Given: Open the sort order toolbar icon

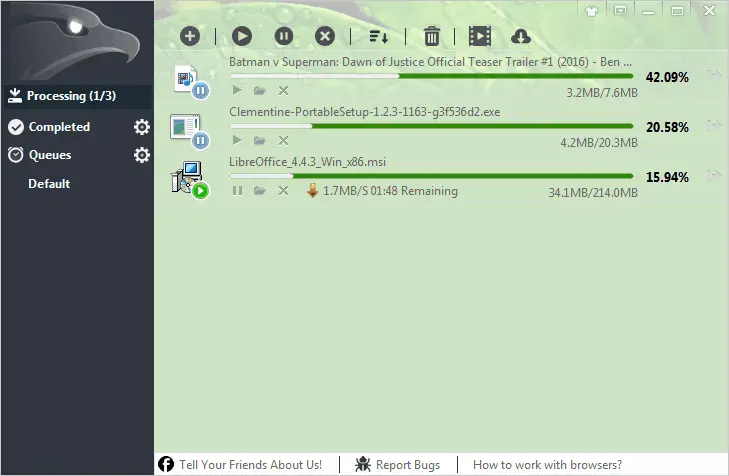Looking at the screenshot, I should pos(378,36).
